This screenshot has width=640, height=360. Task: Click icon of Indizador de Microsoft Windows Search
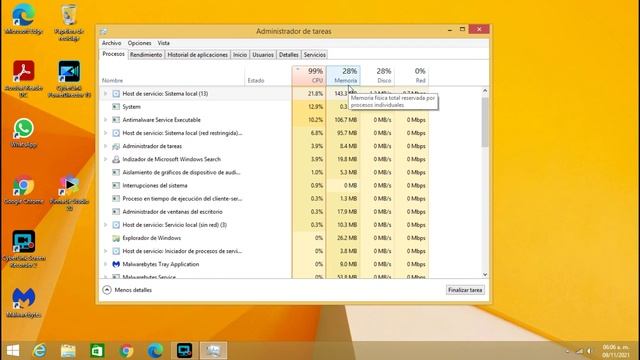tap(116, 159)
